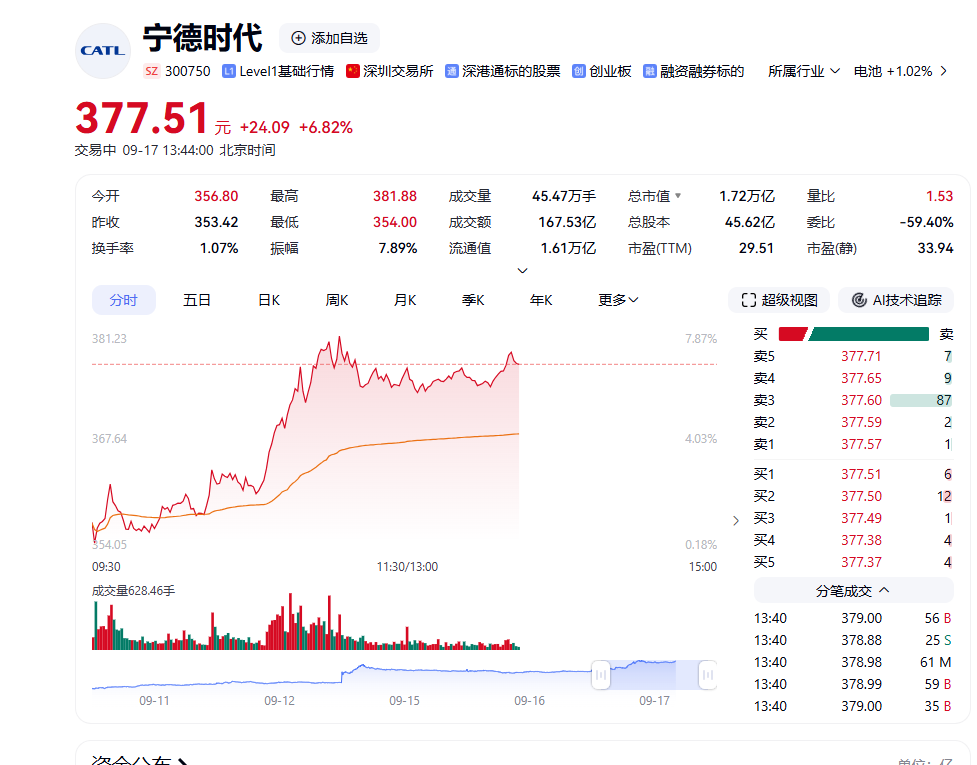Switch to the 周K chart tab
The height and width of the screenshot is (765, 977).
point(336,300)
